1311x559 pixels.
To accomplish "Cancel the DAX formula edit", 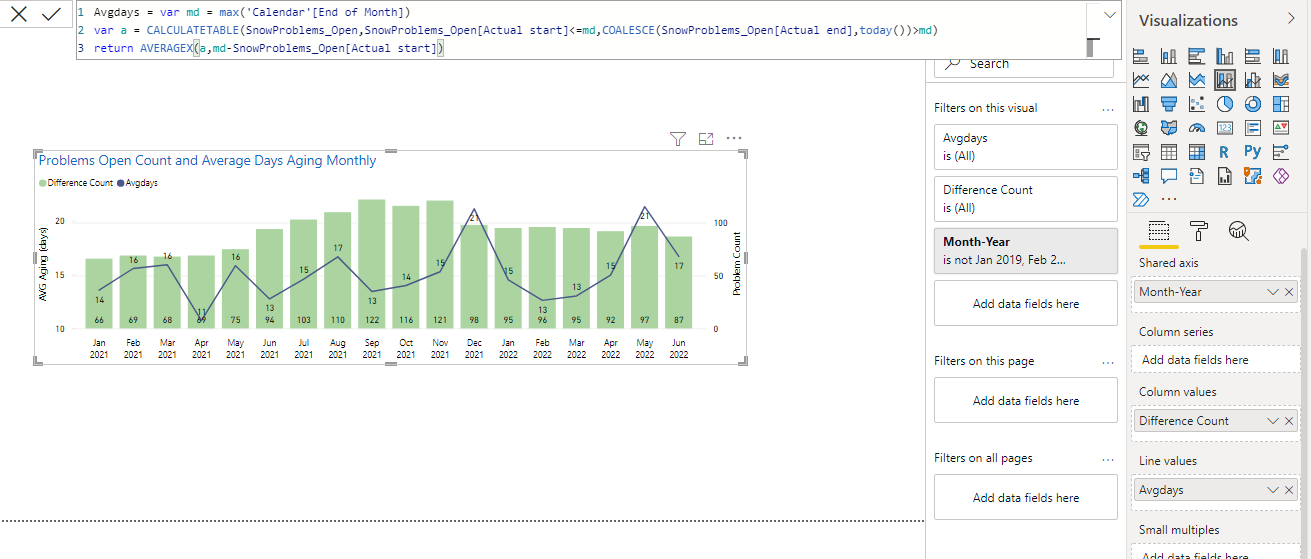I will tap(18, 14).
